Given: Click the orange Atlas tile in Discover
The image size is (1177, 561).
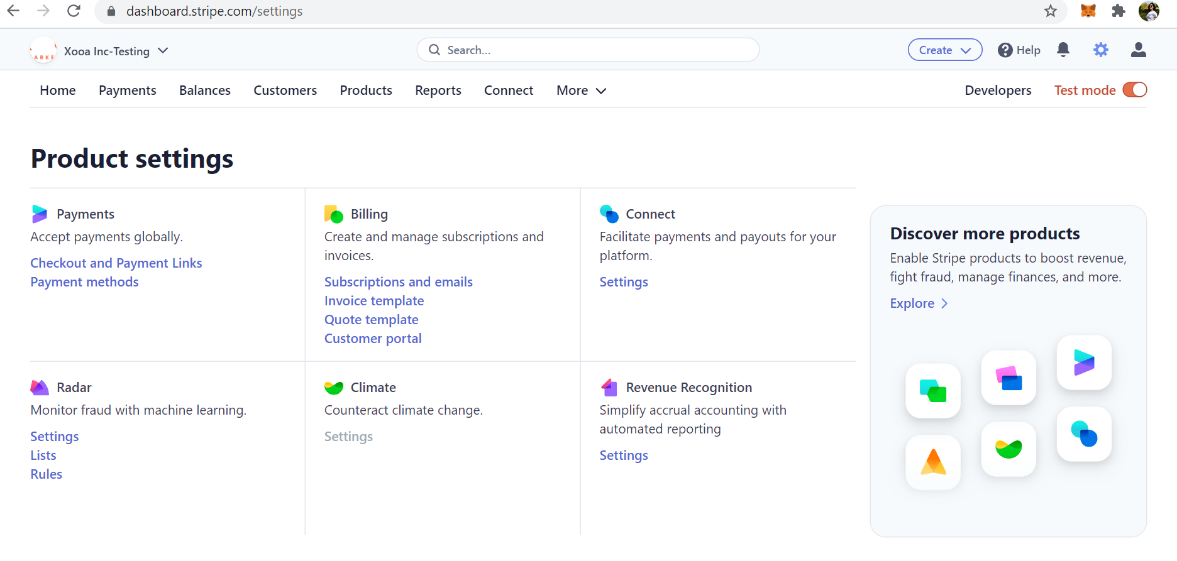Looking at the screenshot, I should 933,463.
